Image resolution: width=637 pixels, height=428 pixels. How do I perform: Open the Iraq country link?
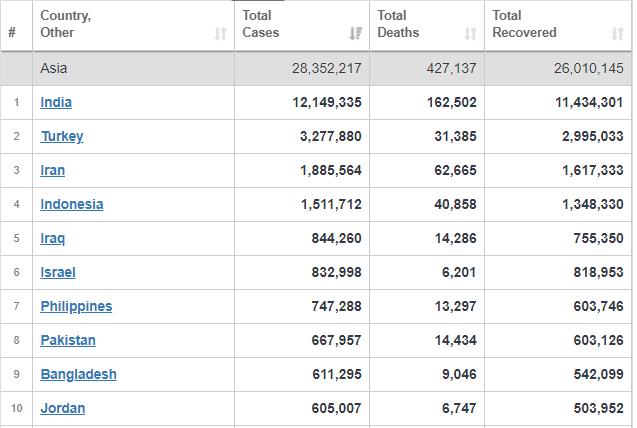coord(52,238)
